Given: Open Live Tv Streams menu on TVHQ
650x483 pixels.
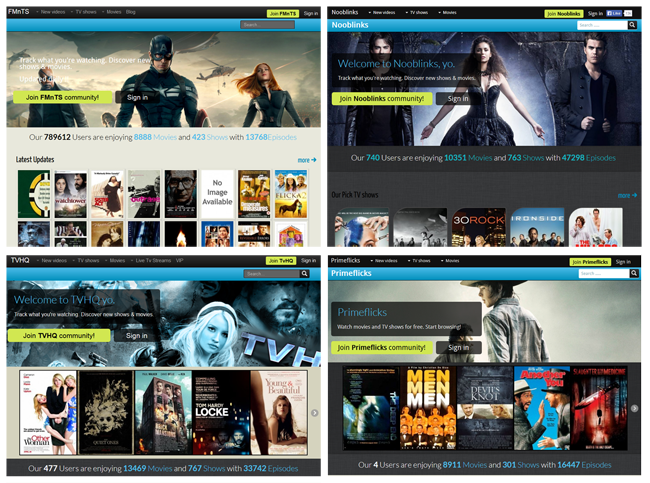Looking at the screenshot, I should point(151,261).
